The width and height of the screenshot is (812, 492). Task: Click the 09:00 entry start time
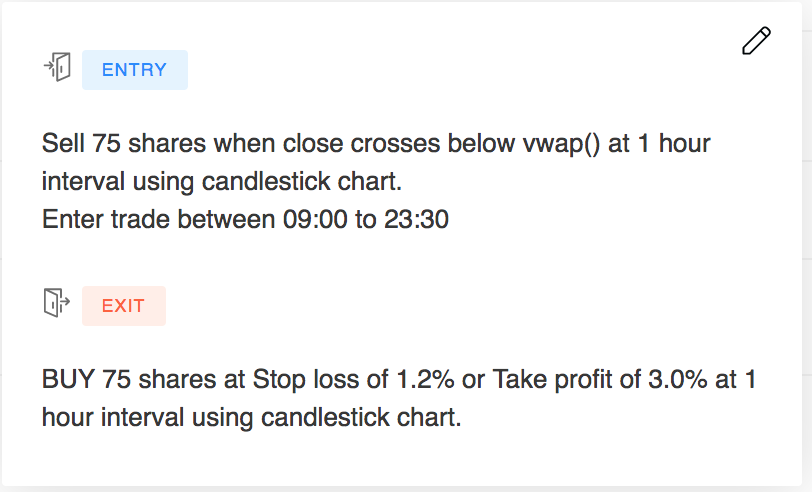point(315,220)
